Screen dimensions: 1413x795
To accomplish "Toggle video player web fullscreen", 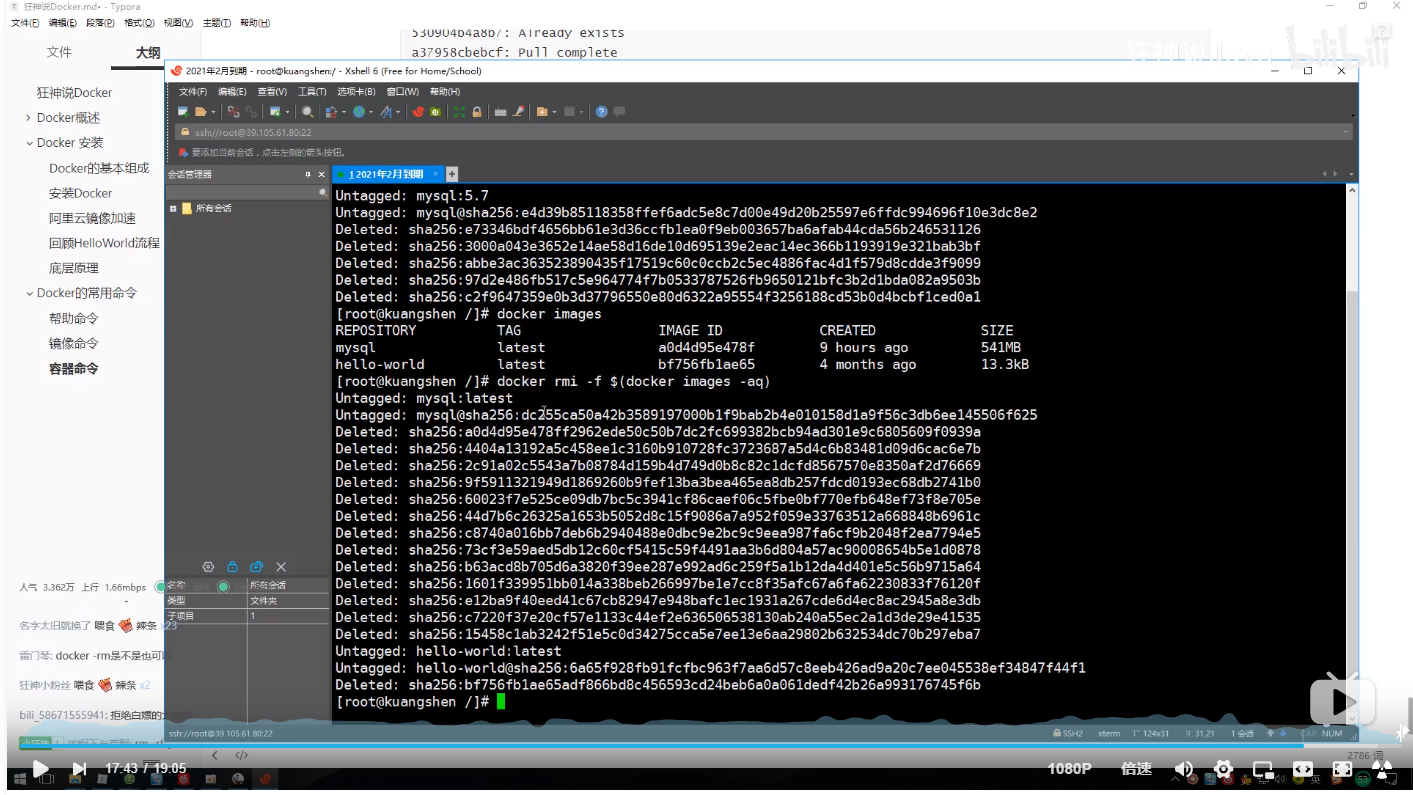I will 1303,769.
